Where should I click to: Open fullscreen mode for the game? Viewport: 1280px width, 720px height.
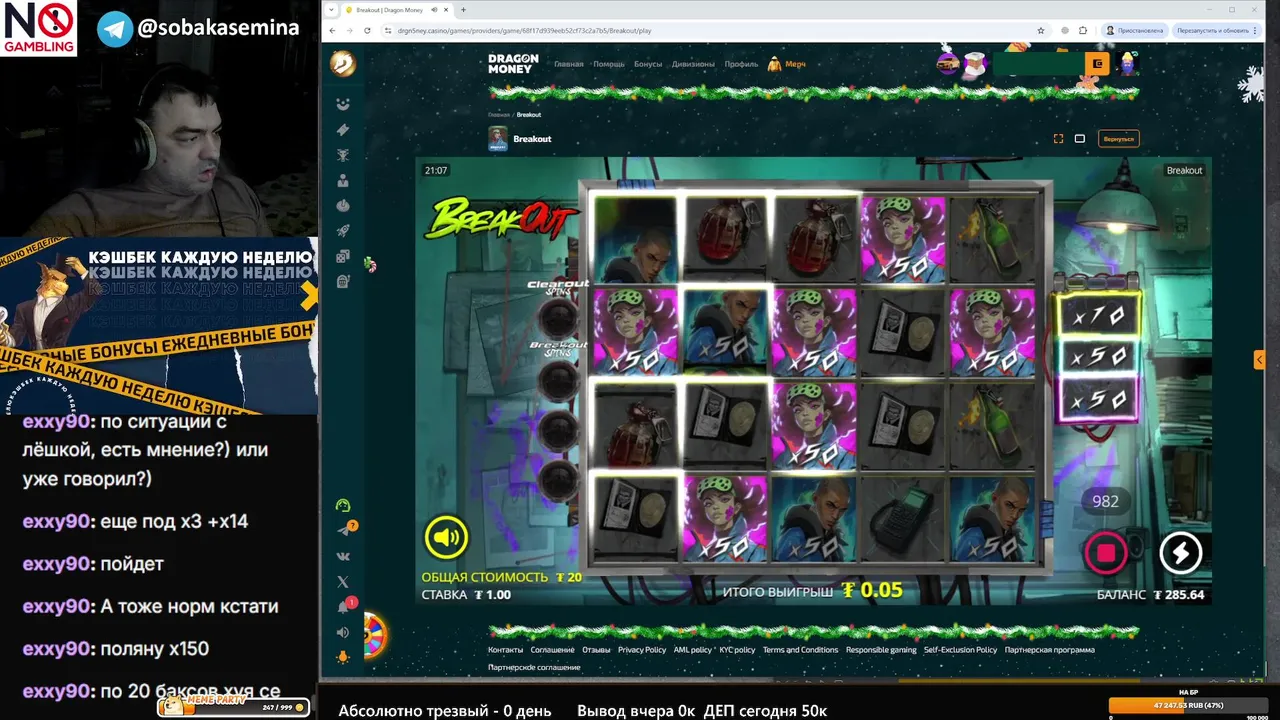[1058, 139]
